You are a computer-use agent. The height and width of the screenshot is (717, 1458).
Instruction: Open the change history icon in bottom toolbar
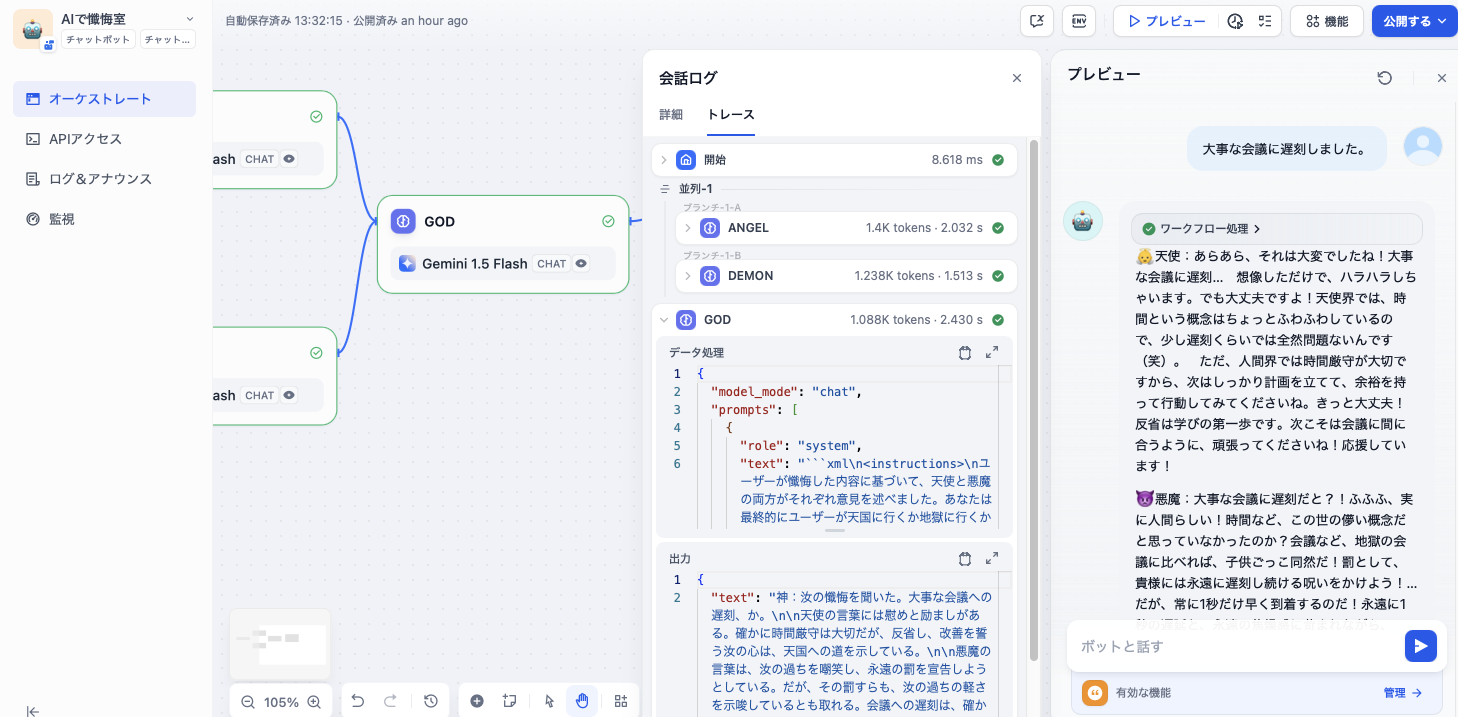431,701
